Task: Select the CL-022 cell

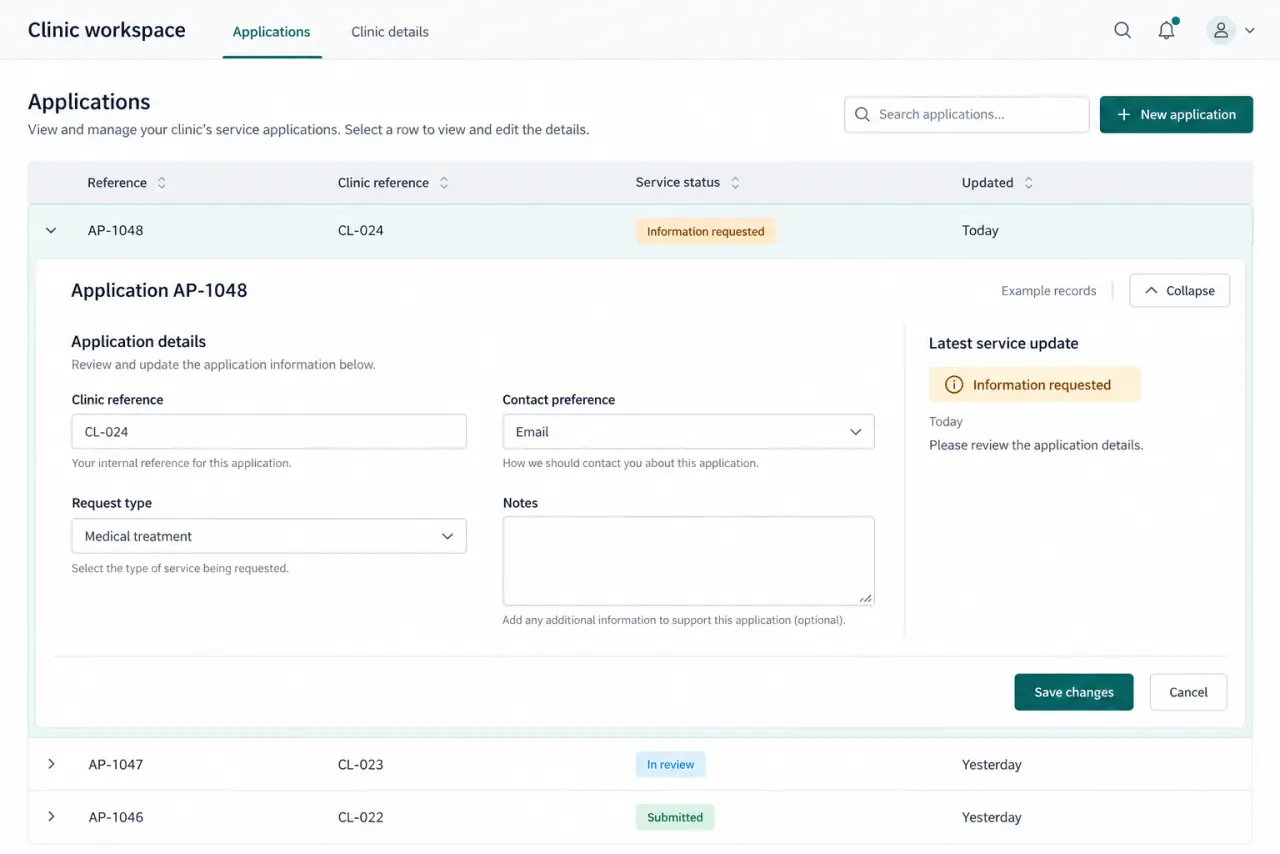Action: pyautogui.click(x=360, y=817)
